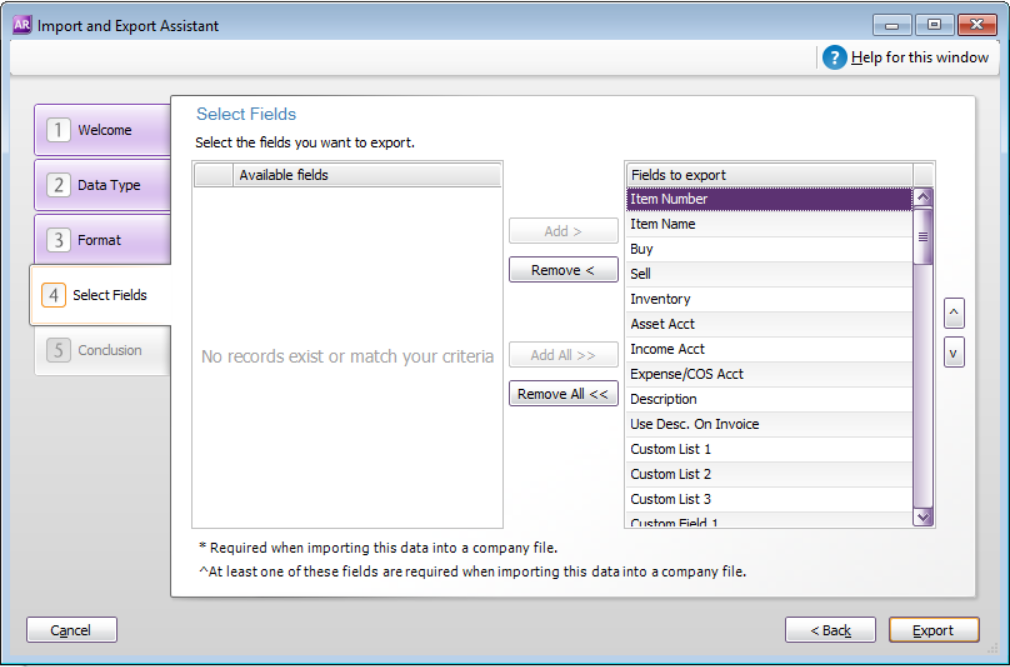1010x667 pixels.
Task: Go to the Data Type step
Action: tap(102, 185)
